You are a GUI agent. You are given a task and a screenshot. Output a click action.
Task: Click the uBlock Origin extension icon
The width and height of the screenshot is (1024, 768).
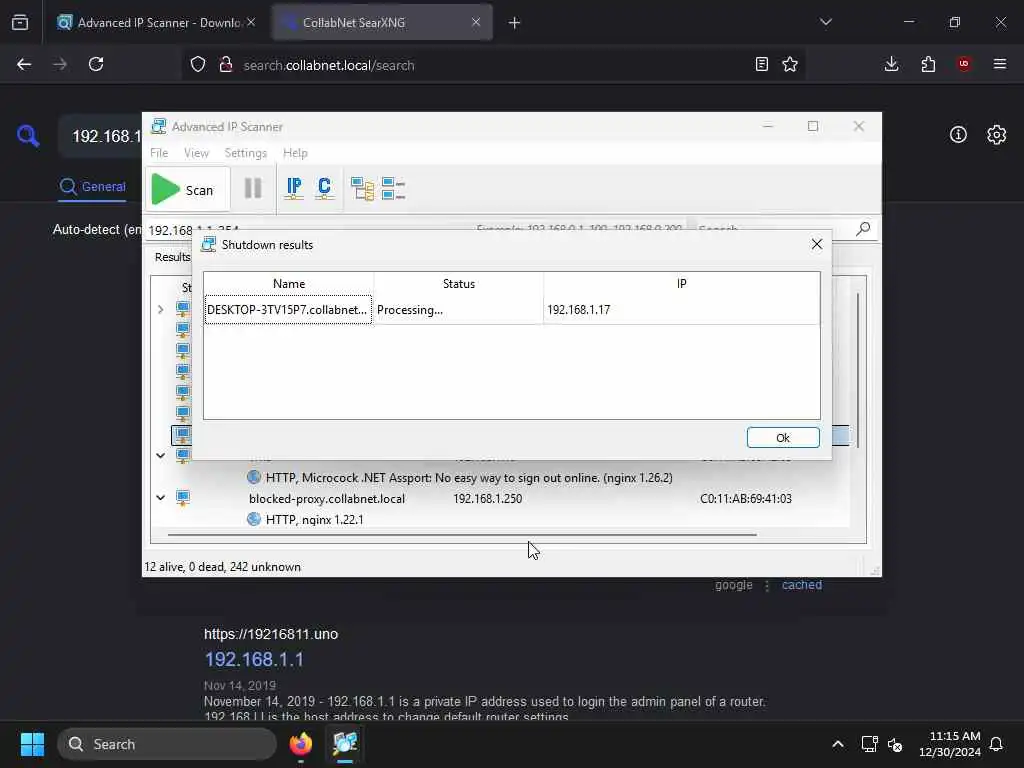[x=964, y=64]
